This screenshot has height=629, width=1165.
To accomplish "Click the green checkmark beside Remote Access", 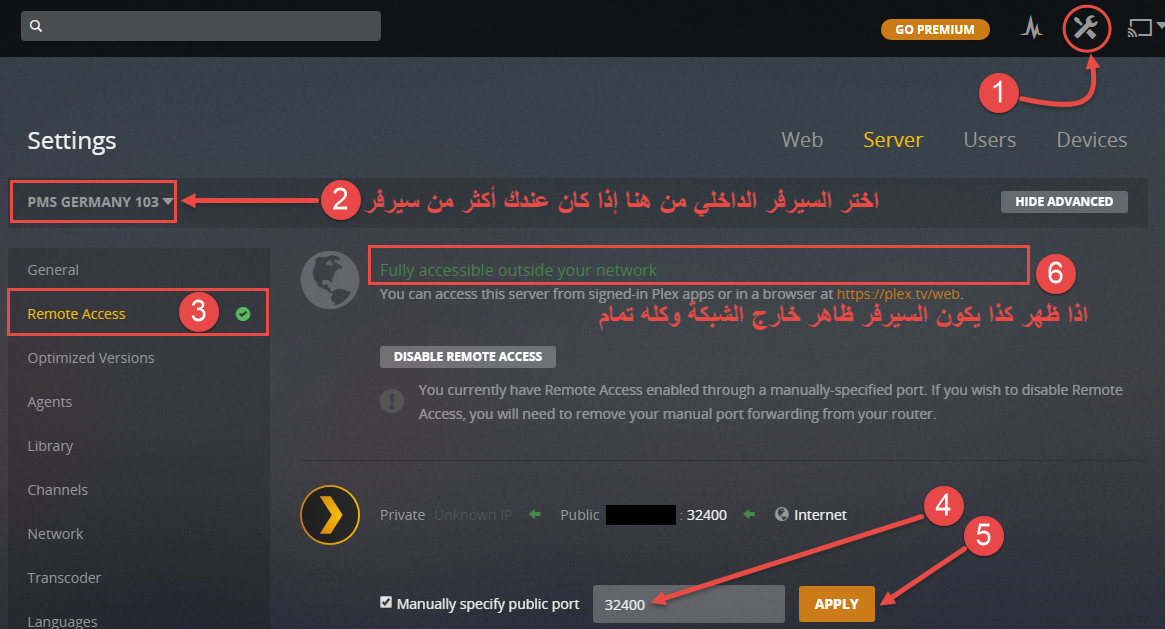I will [243, 314].
